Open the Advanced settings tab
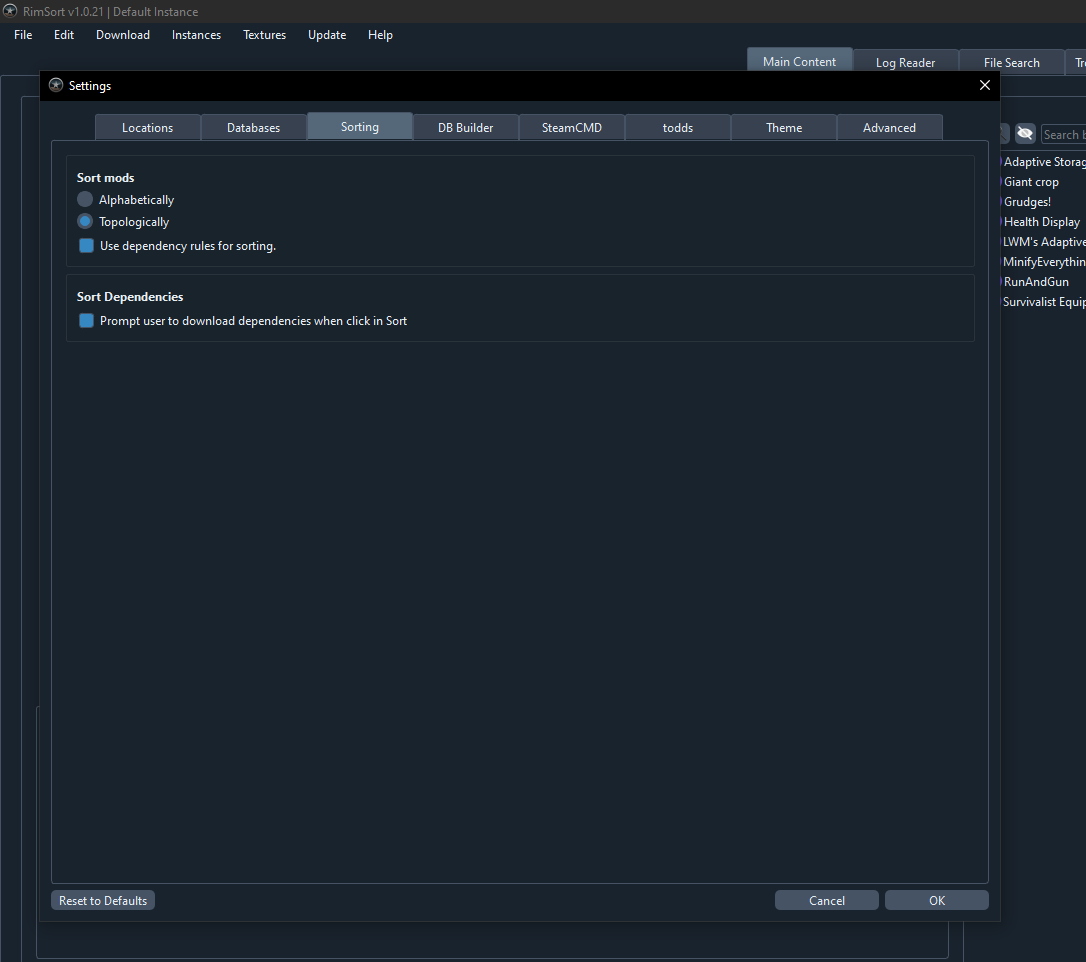This screenshot has width=1086, height=962. click(889, 127)
